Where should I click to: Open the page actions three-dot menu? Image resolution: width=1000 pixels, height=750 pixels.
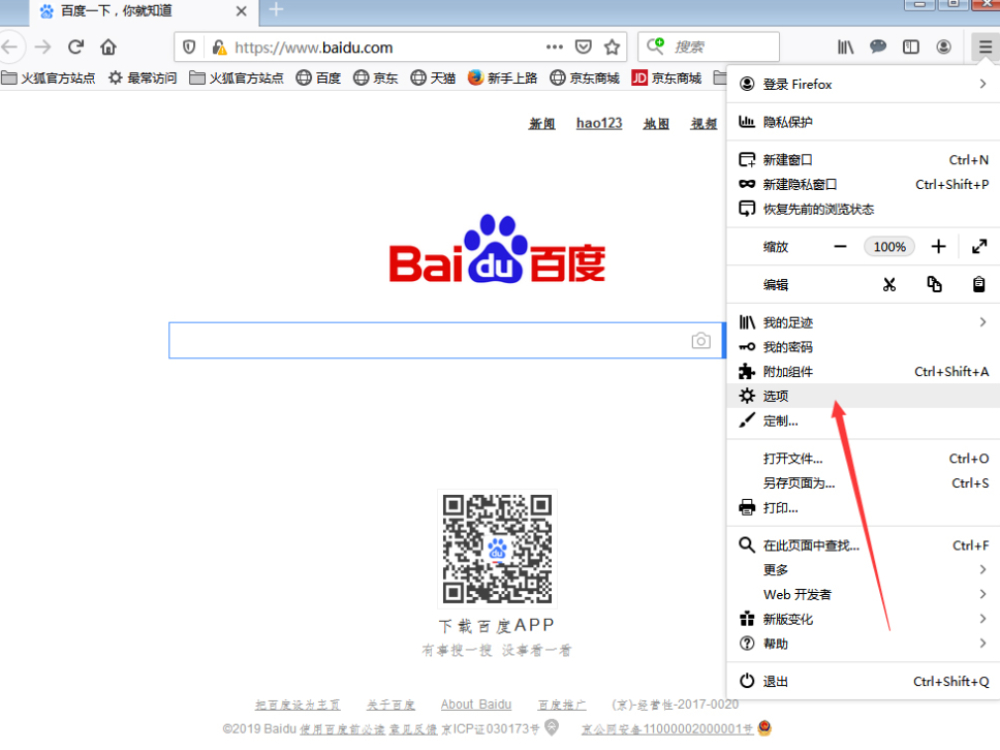click(x=554, y=47)
